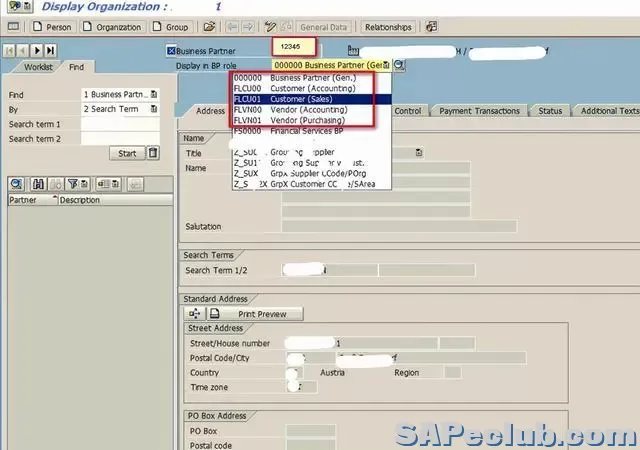The image size is (640, 450).
Task: Open the Display in BP role dropdown
Action: 386,65
